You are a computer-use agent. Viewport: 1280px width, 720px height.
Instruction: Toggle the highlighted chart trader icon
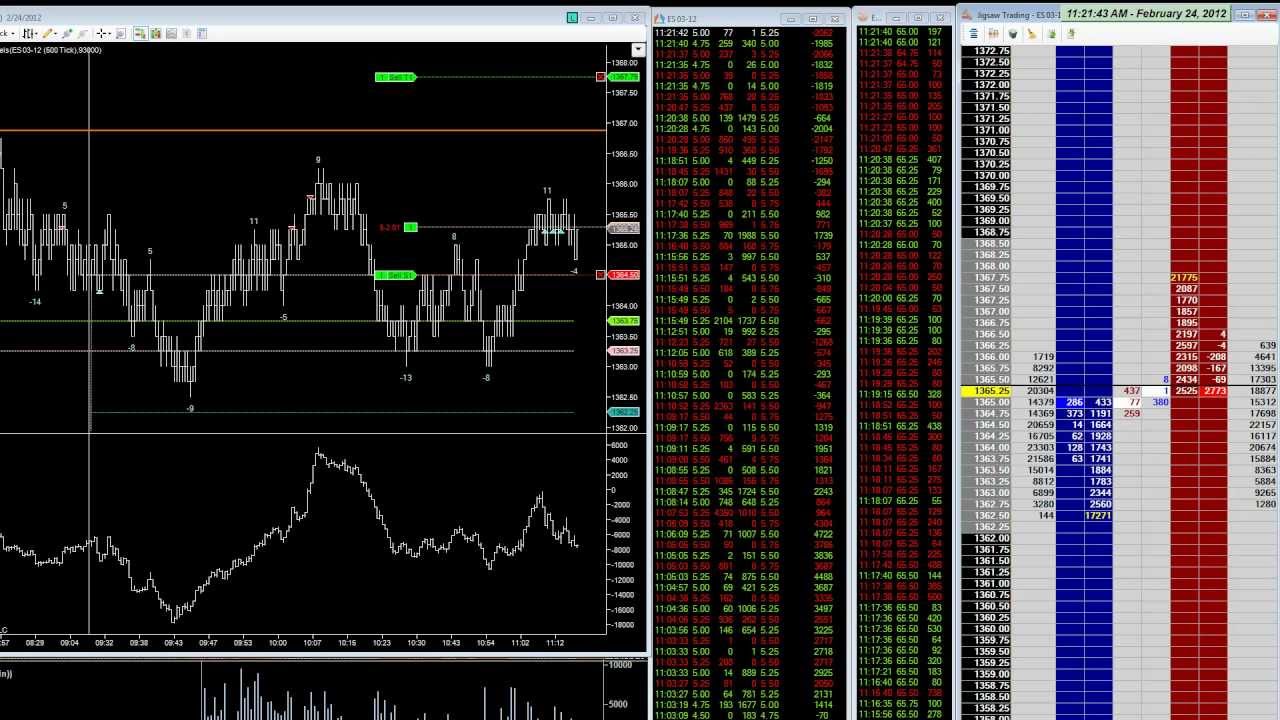point(140,33)
